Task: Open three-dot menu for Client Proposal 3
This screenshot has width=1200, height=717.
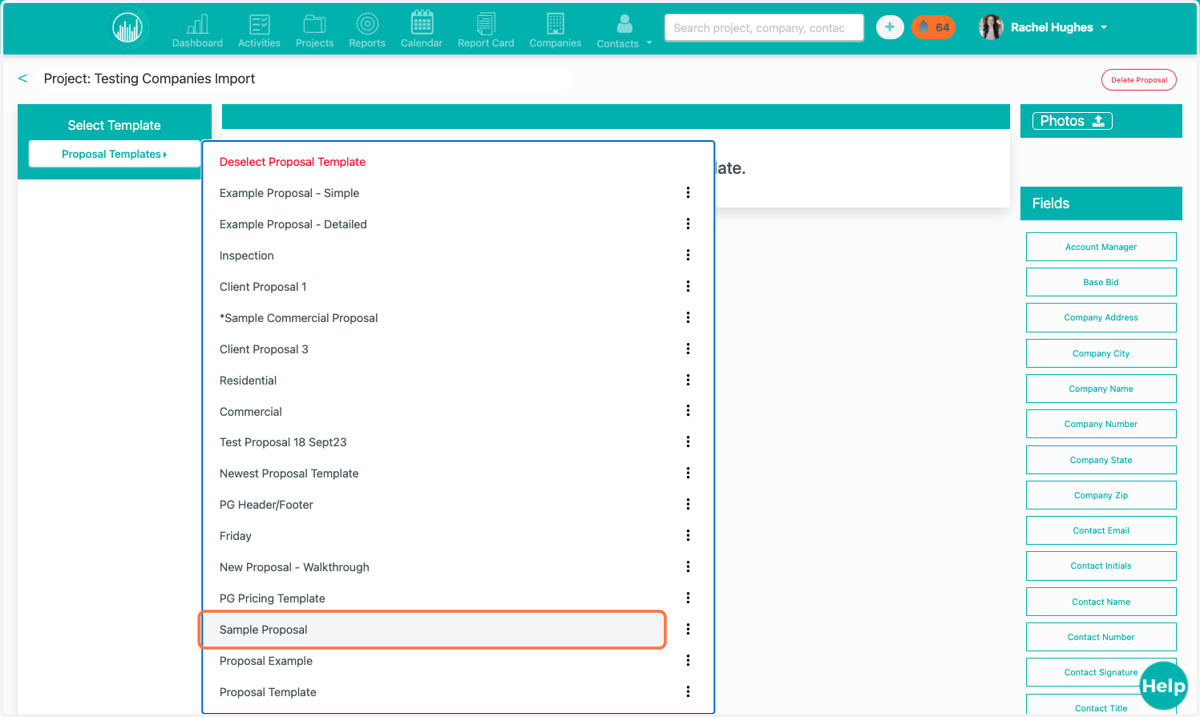Action: [688, 349]
